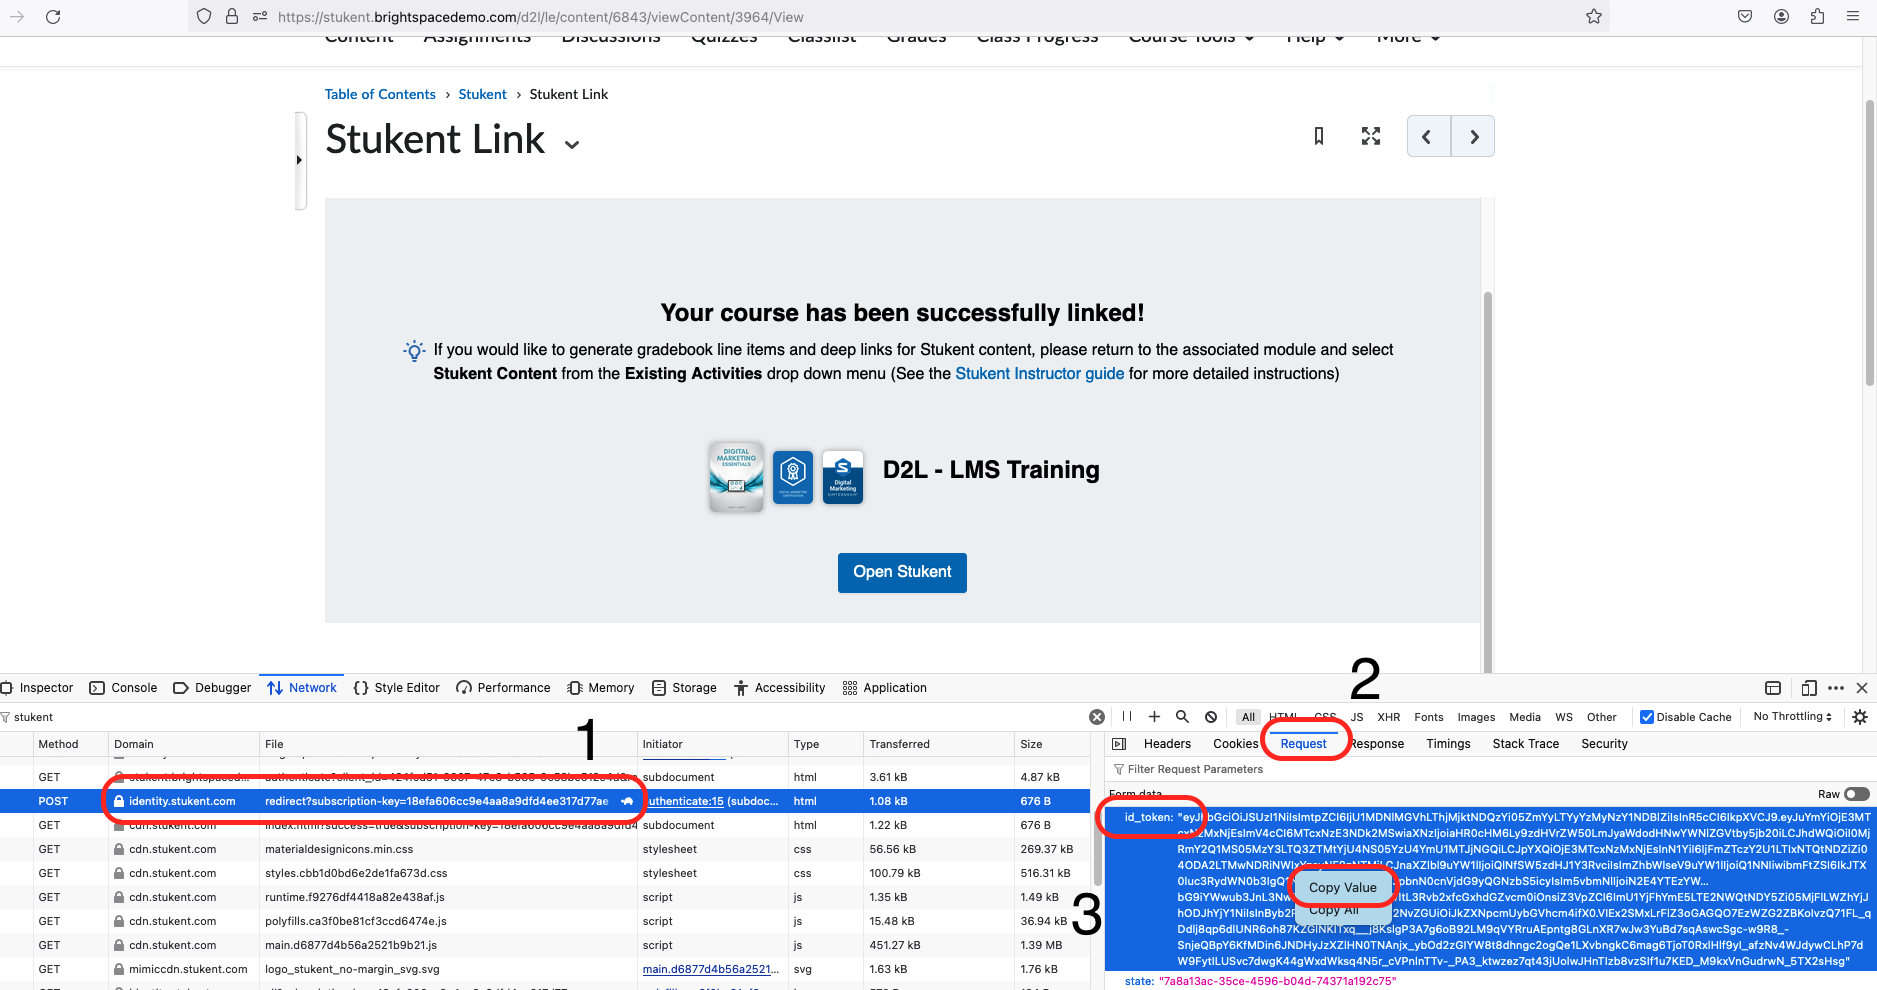Image resolution: width=1877 pixels, height=990 pixels.
Task: Open the Stack Trace tab
Action: click(1525, 744)
